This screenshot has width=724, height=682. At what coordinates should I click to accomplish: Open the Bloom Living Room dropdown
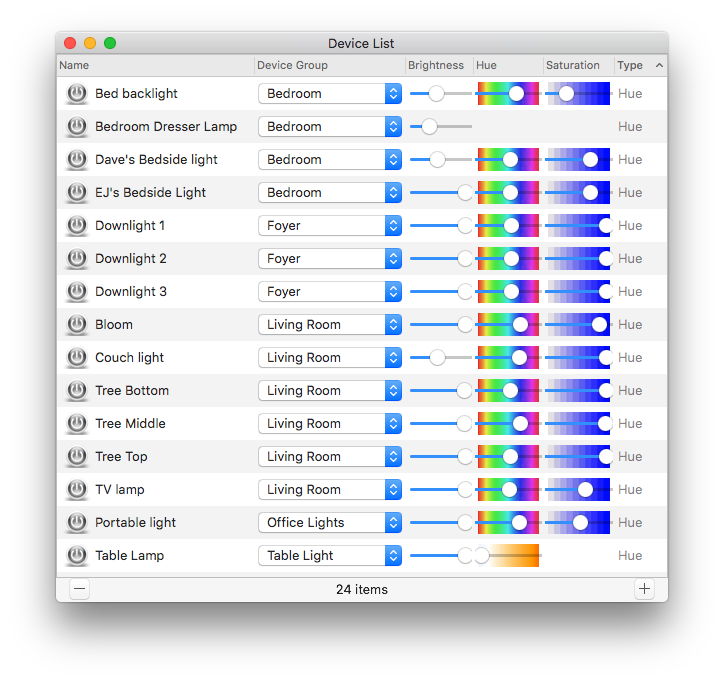pyautogui.click(x=330, y=325)
